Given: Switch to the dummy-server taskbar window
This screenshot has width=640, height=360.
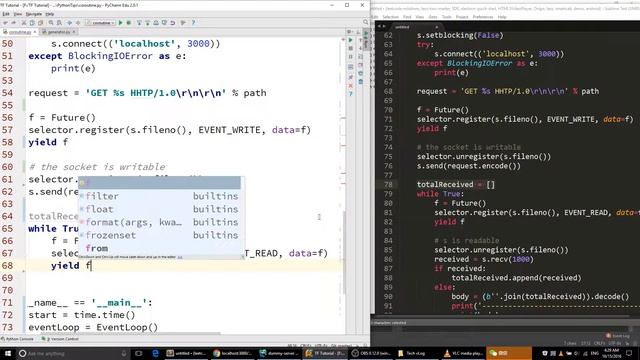Looking at the screenshot, I should pyautogui.click(x=280, y=353).
